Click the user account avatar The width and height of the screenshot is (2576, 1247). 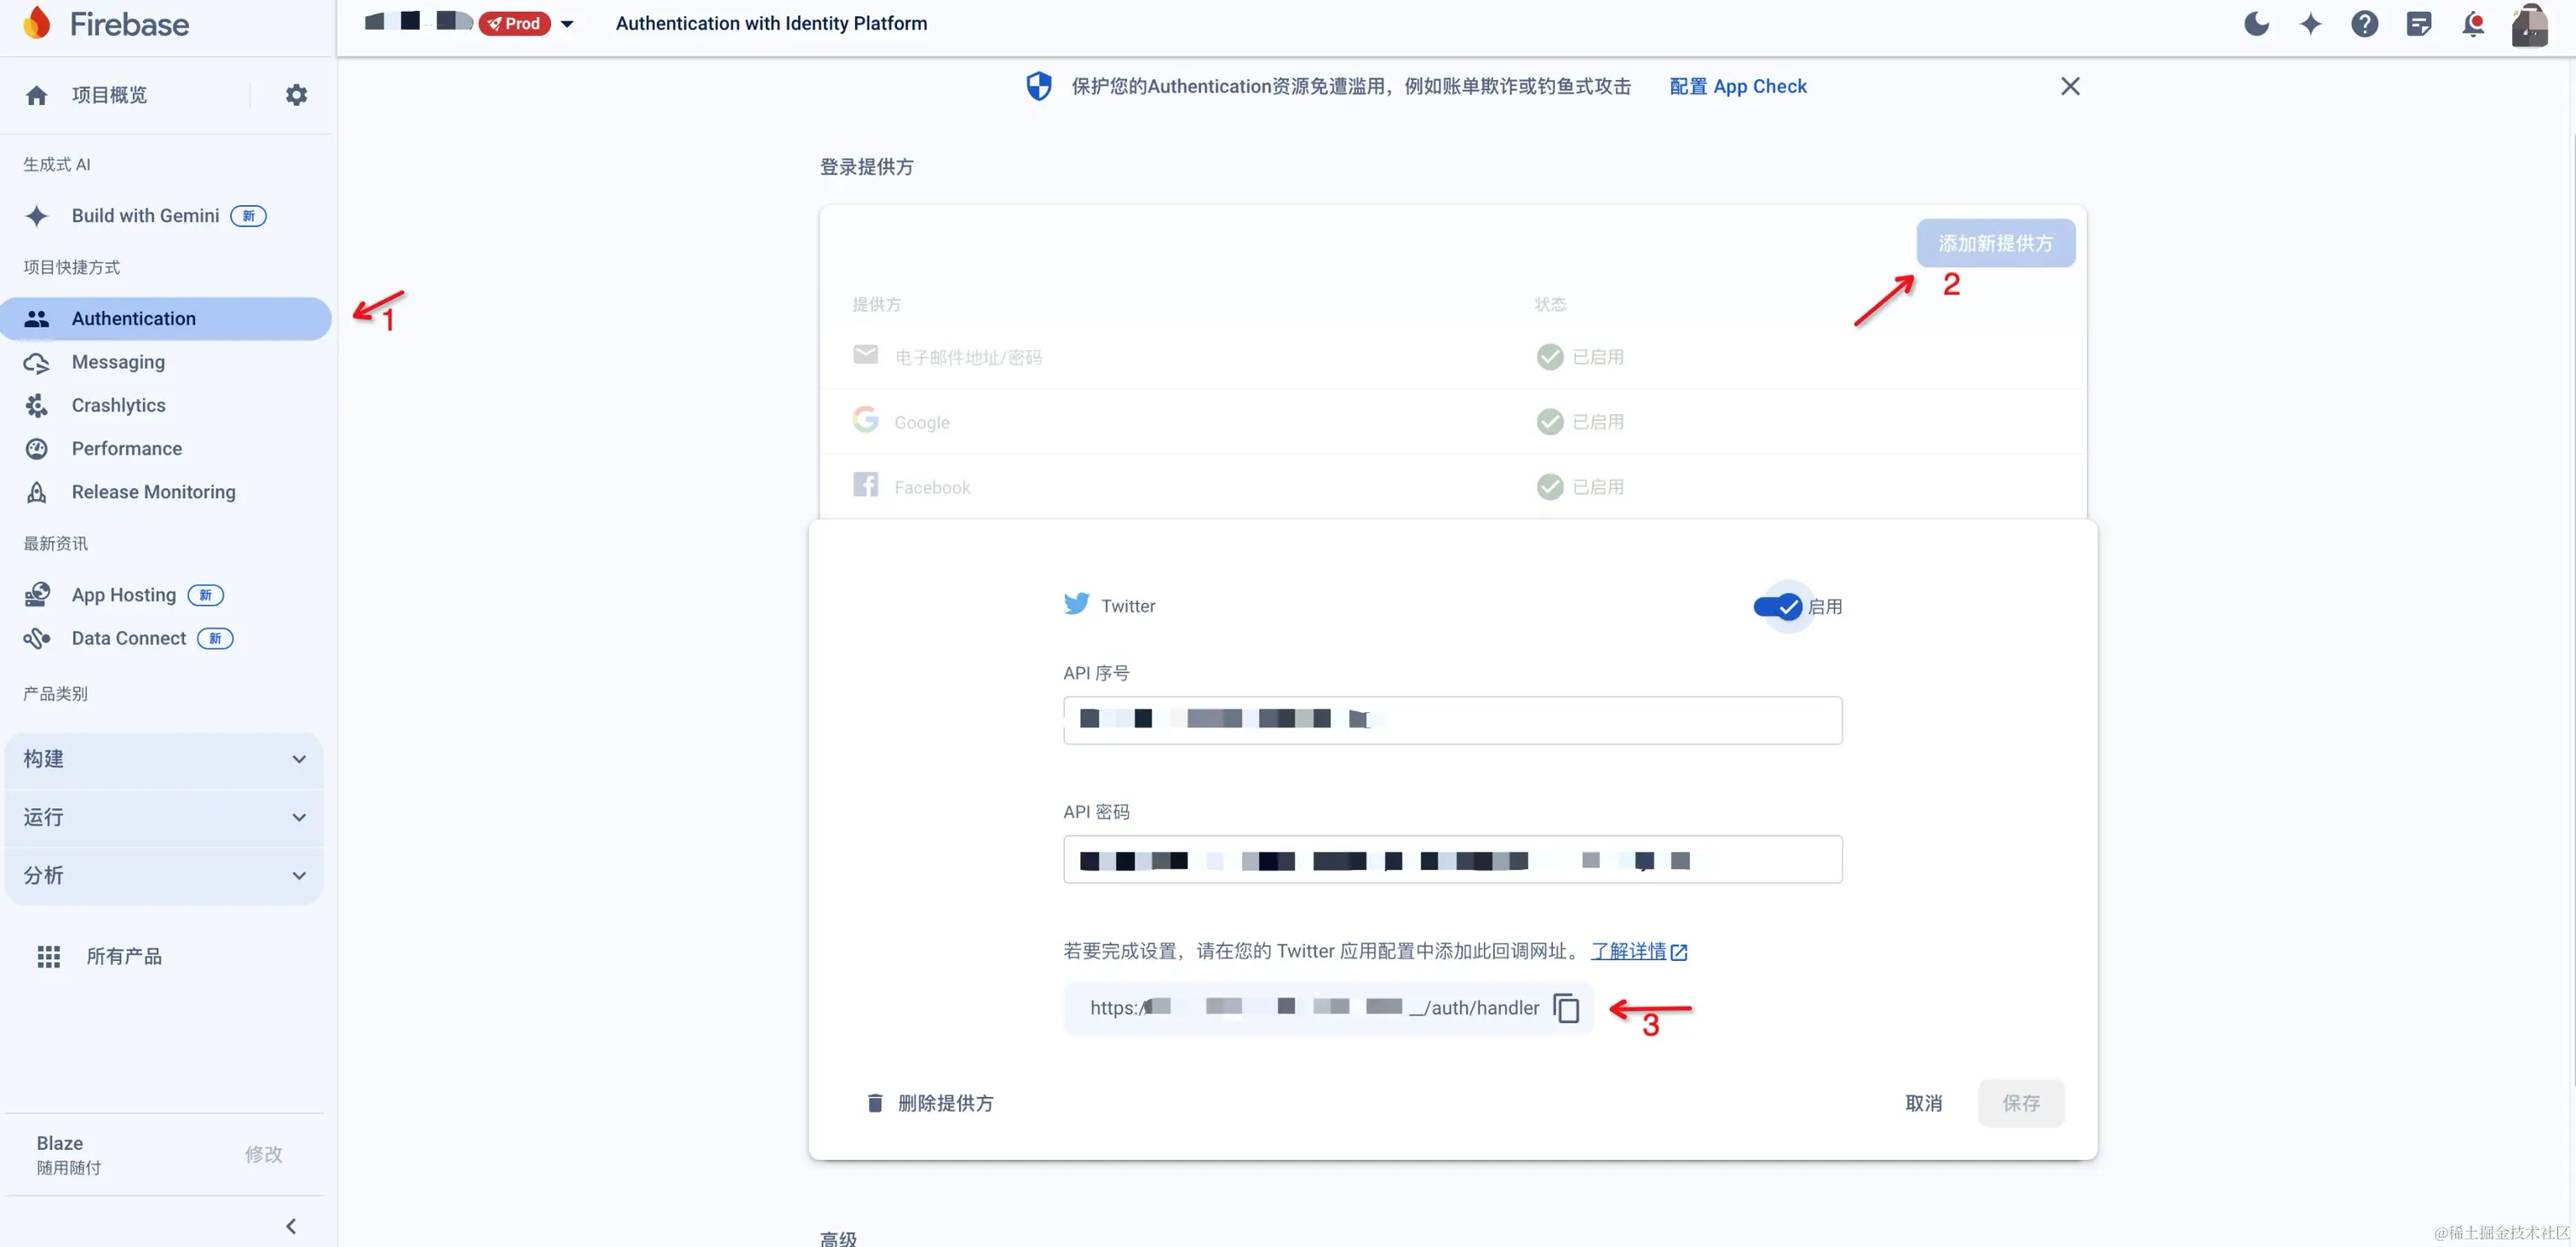tap(2530, 24)
